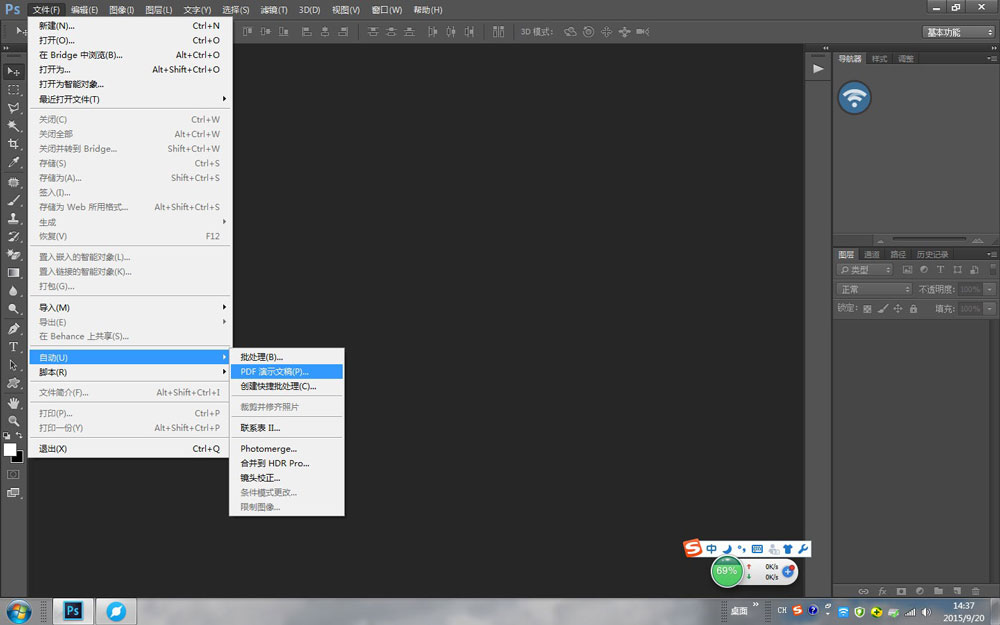Open the 类型 layer filter dropdown
The width and height of the screenshot is (1000, 625).
point(864,270)
